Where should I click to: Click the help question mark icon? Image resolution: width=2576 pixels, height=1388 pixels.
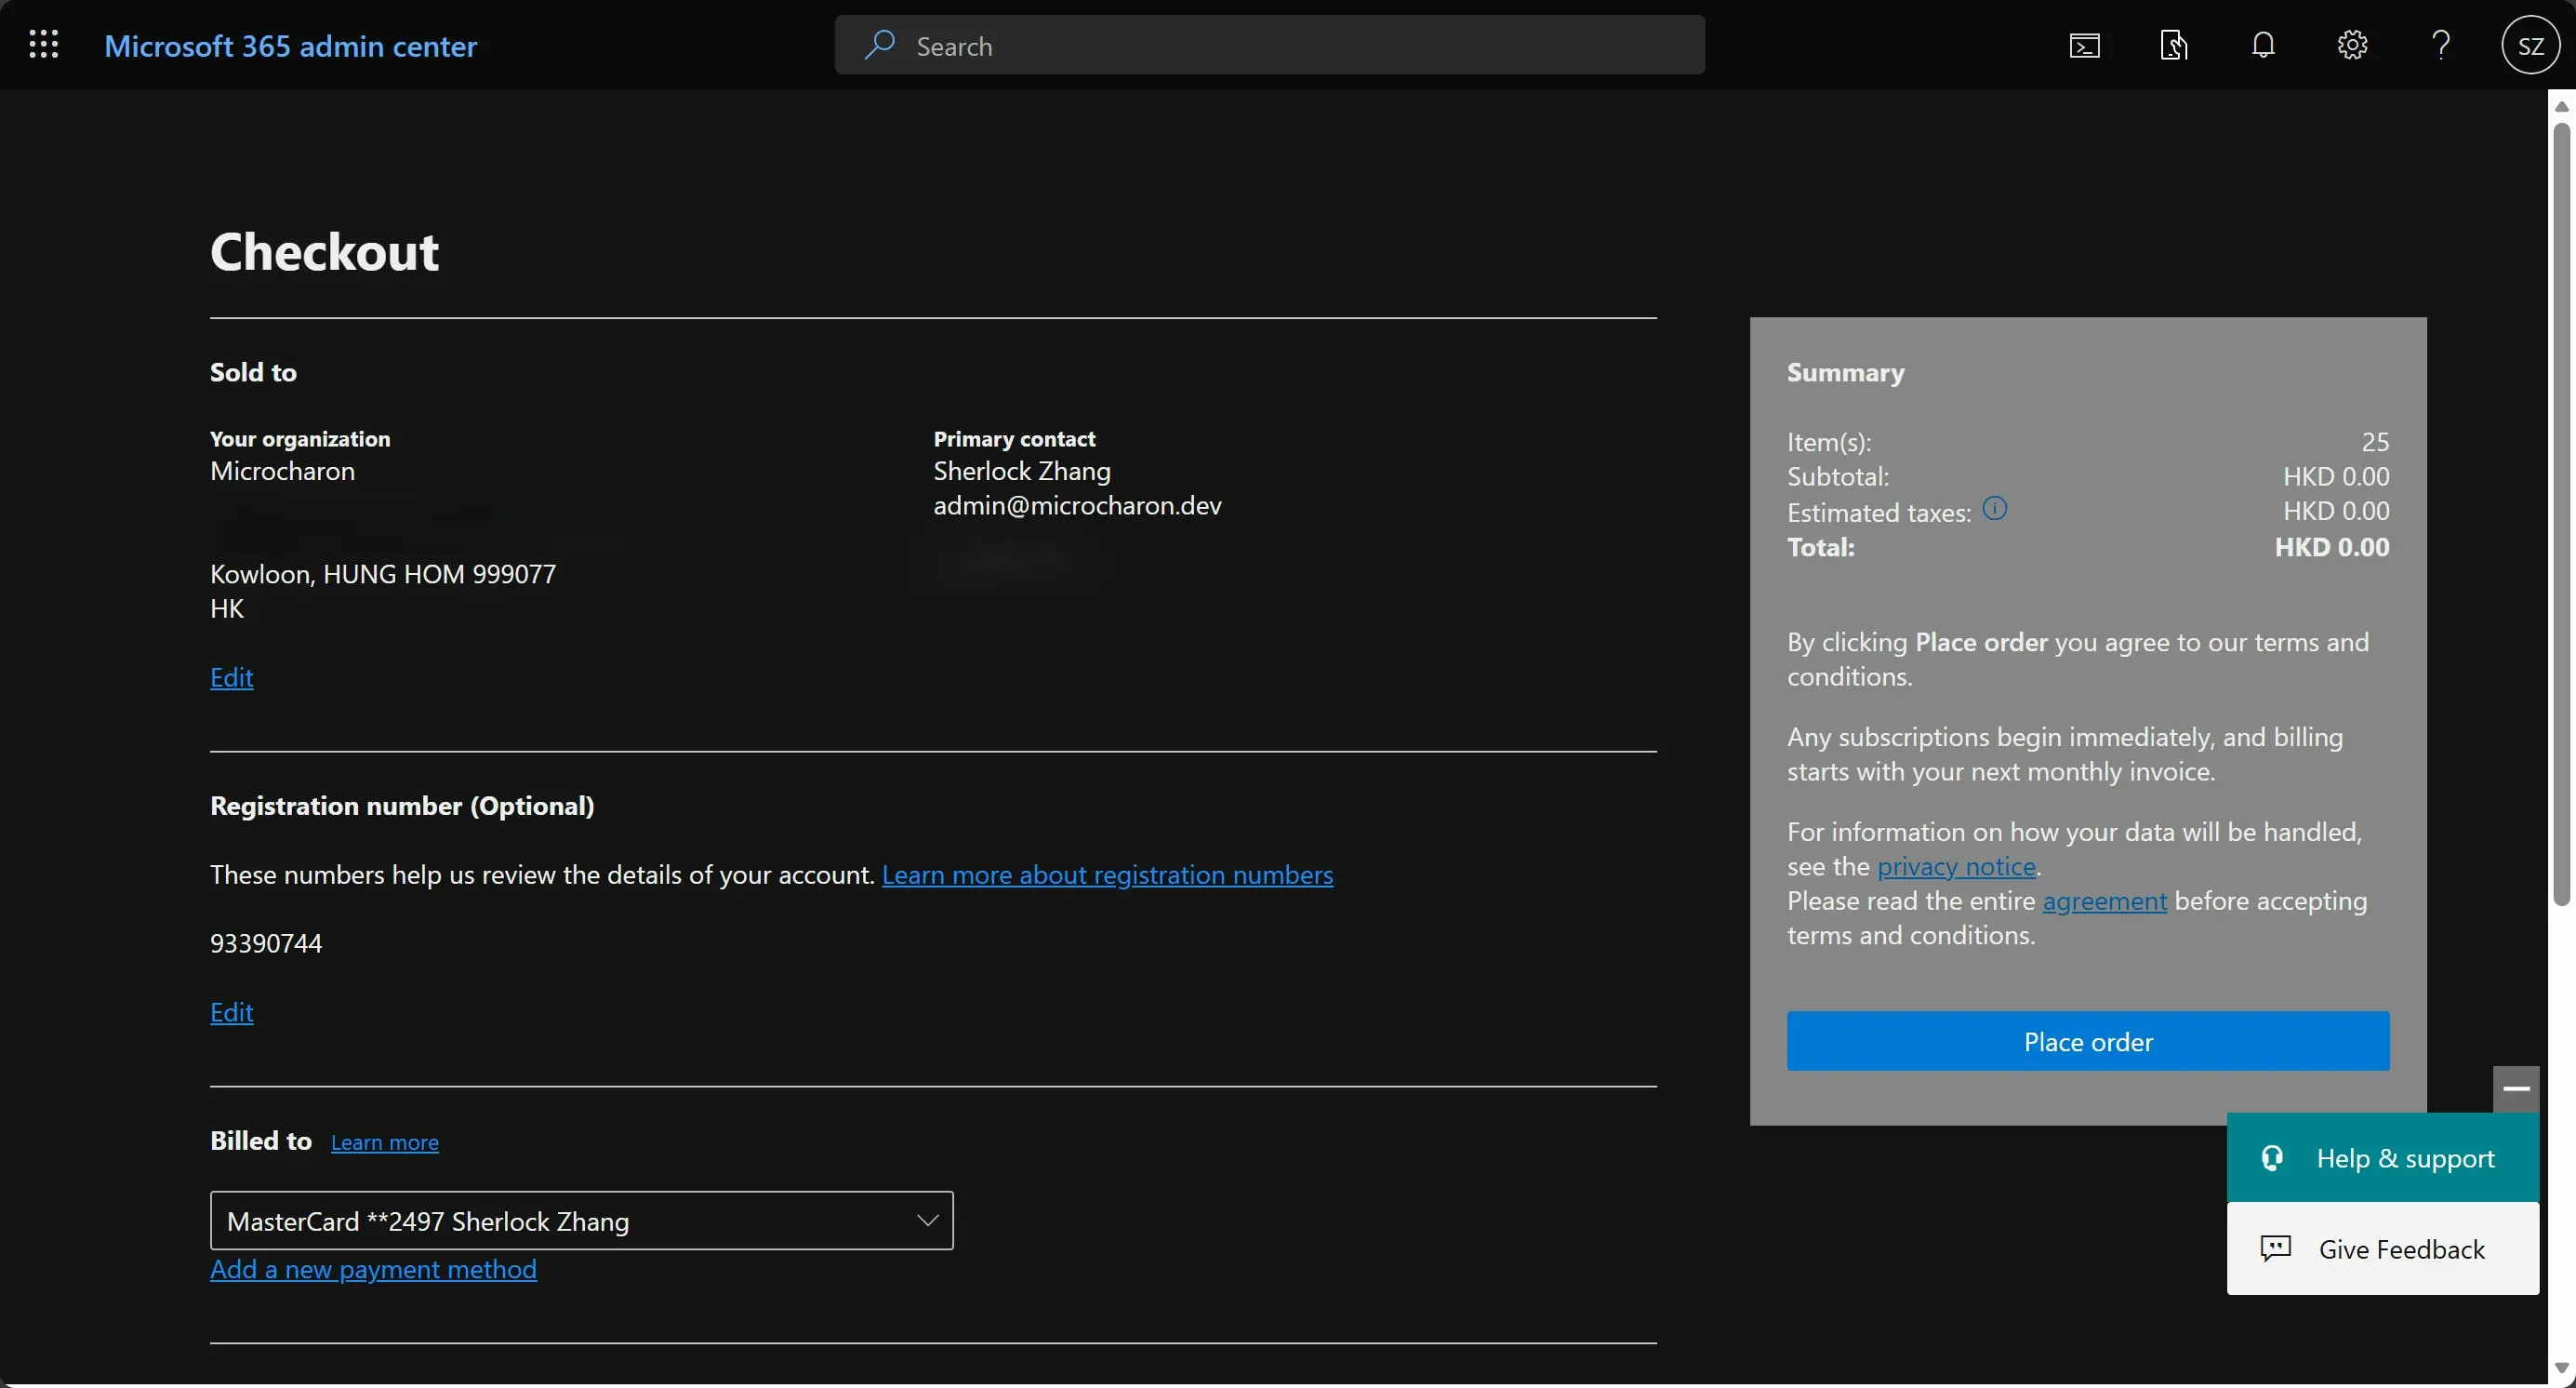(2441, 46)
